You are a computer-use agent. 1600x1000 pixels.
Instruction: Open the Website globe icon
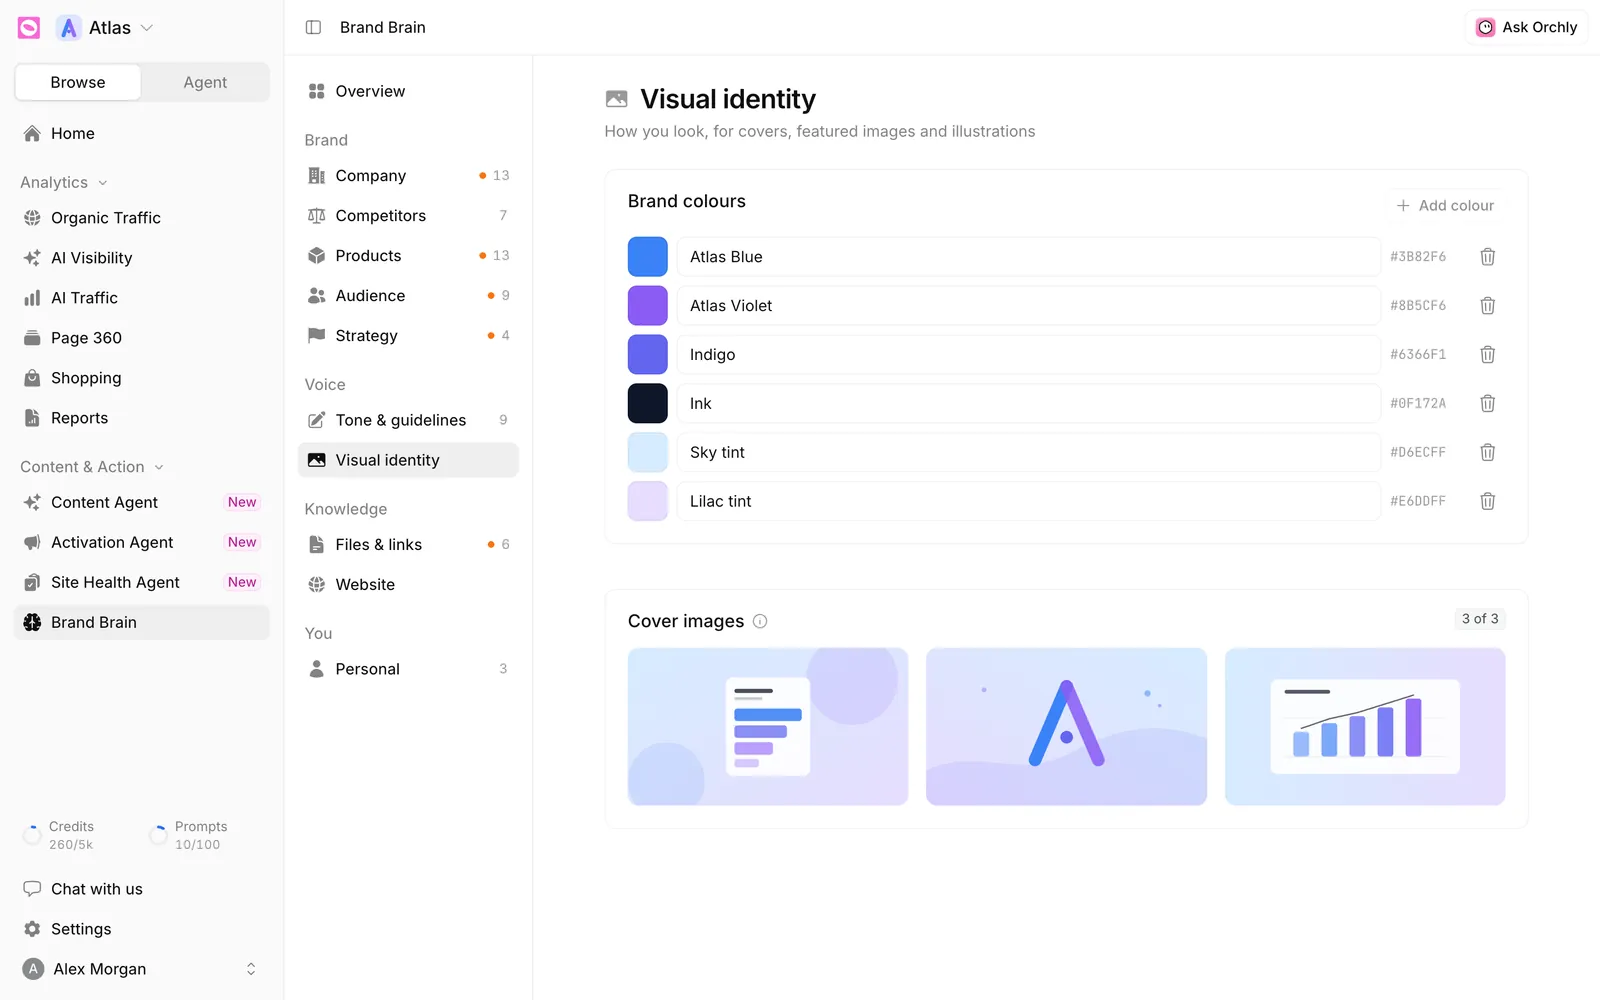point(317,585)
